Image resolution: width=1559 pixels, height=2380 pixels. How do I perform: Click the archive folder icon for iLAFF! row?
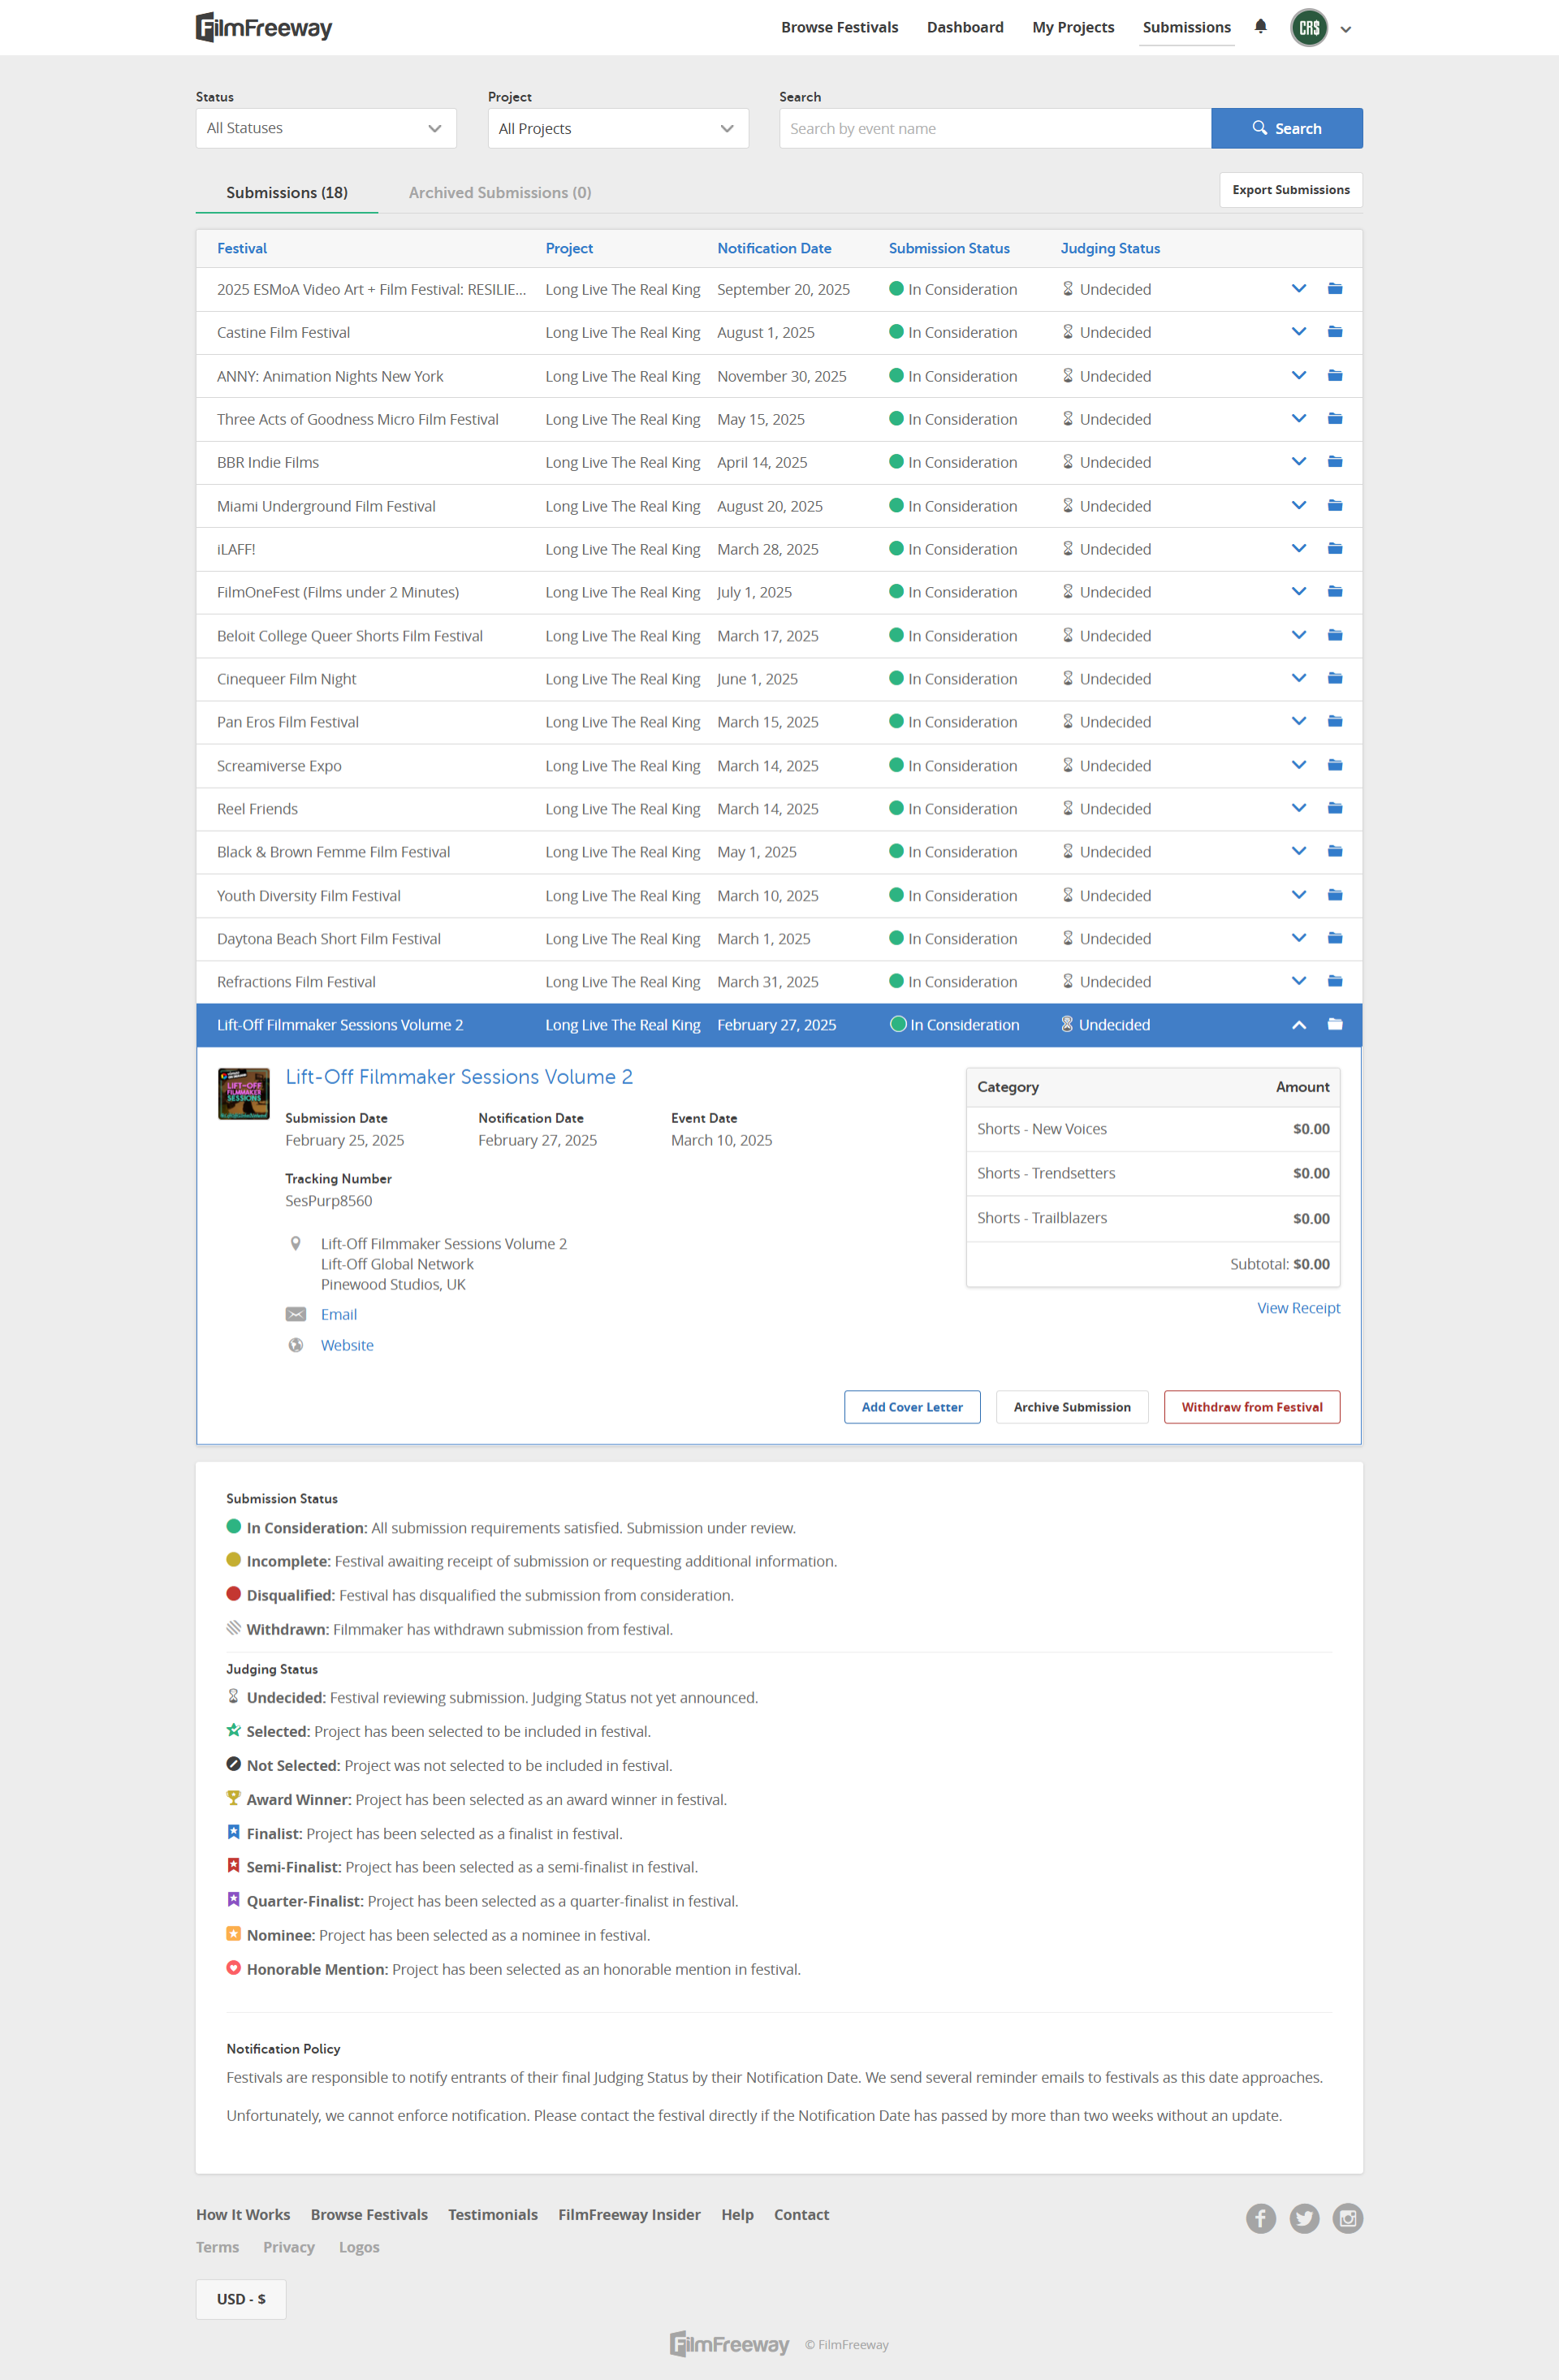pos(1334,549)
